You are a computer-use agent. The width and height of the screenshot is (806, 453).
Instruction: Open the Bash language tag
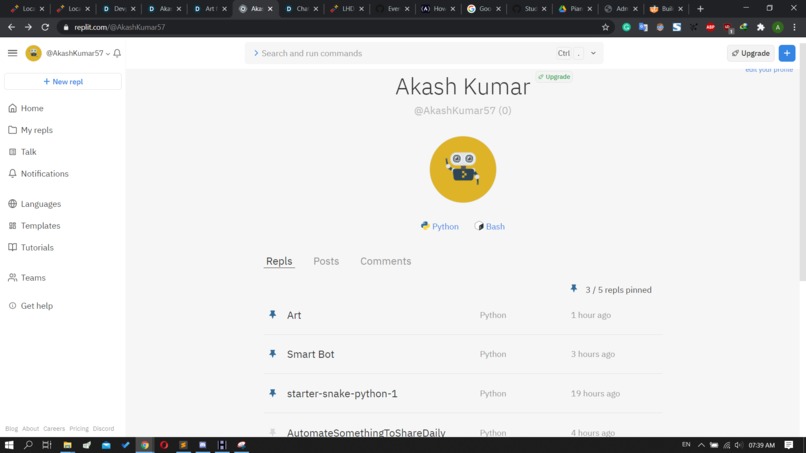(489, 226)
